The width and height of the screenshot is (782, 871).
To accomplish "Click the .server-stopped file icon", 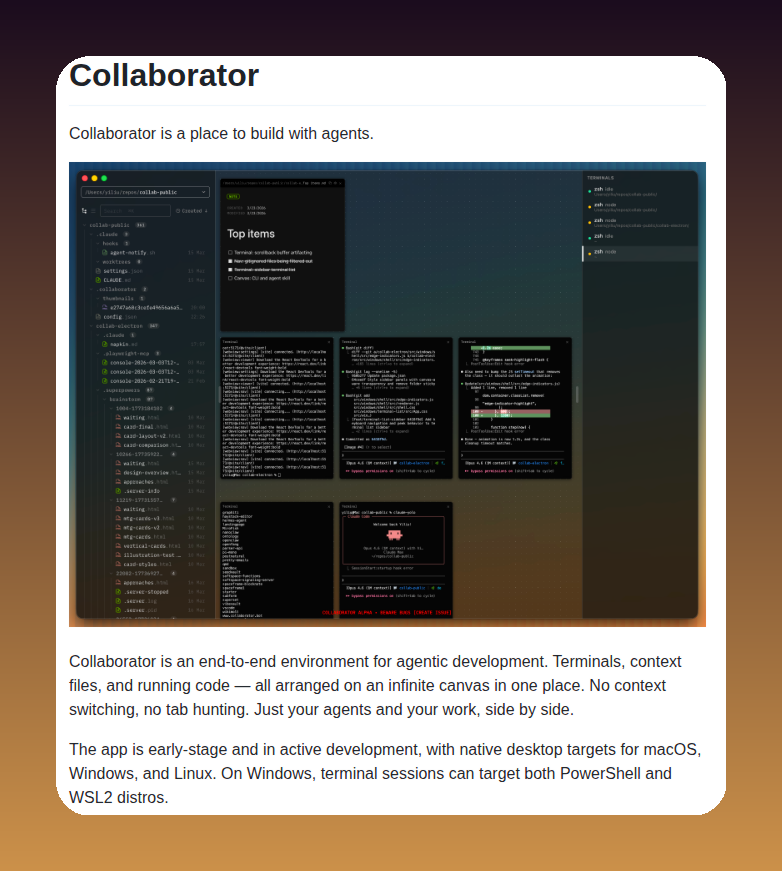I will click(118, 592).
